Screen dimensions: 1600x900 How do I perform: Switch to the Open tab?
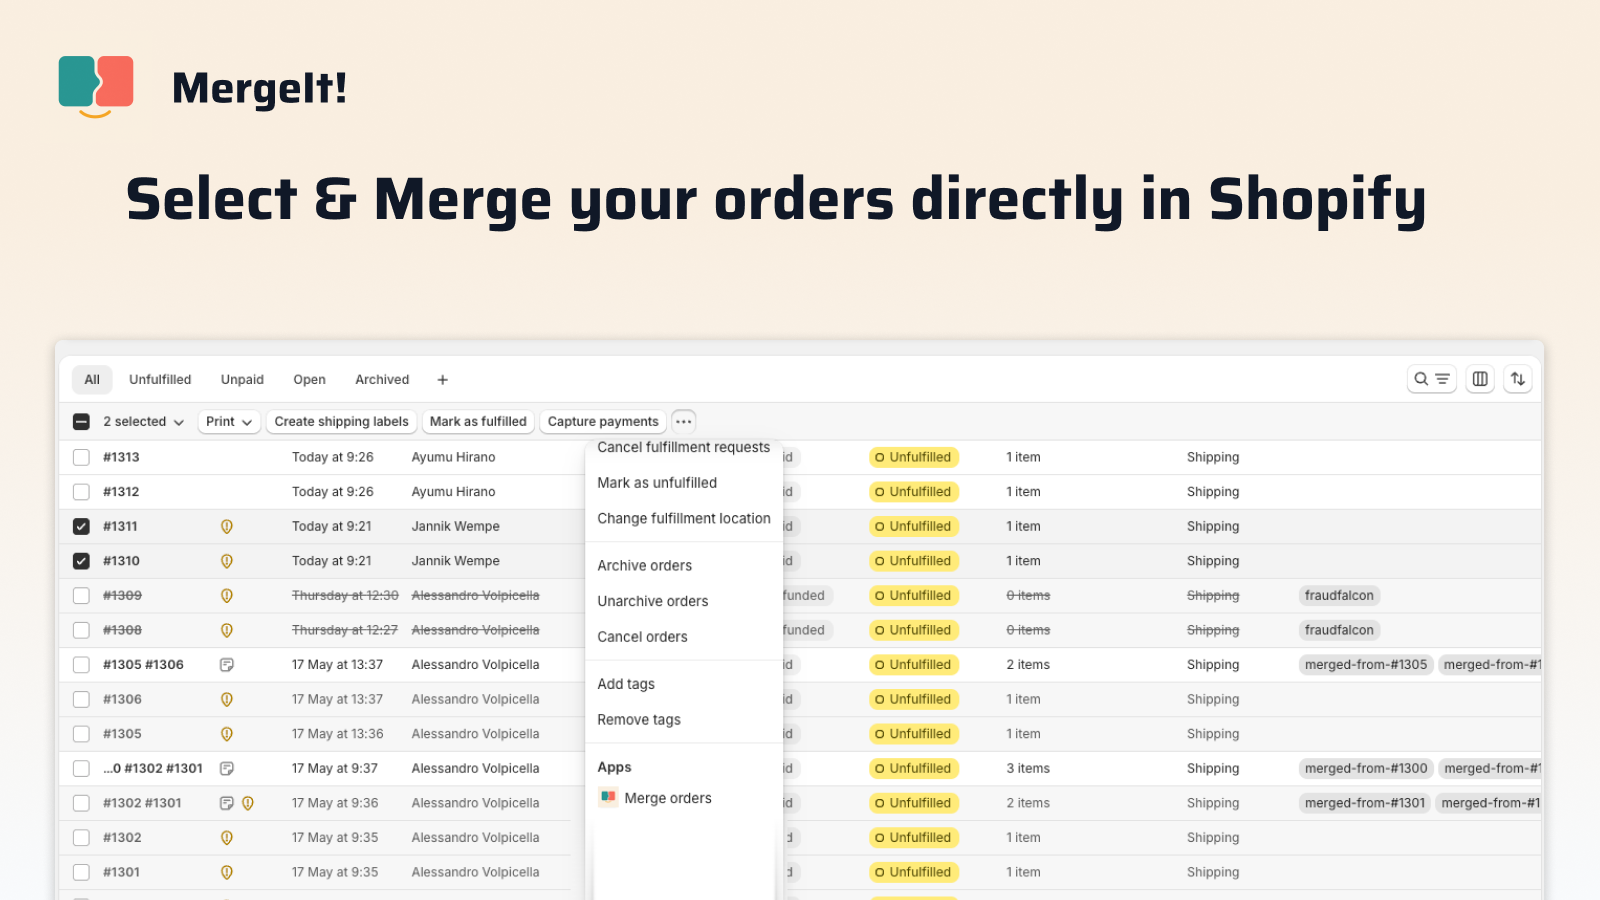pyautogui.click(x=309, y=380)
